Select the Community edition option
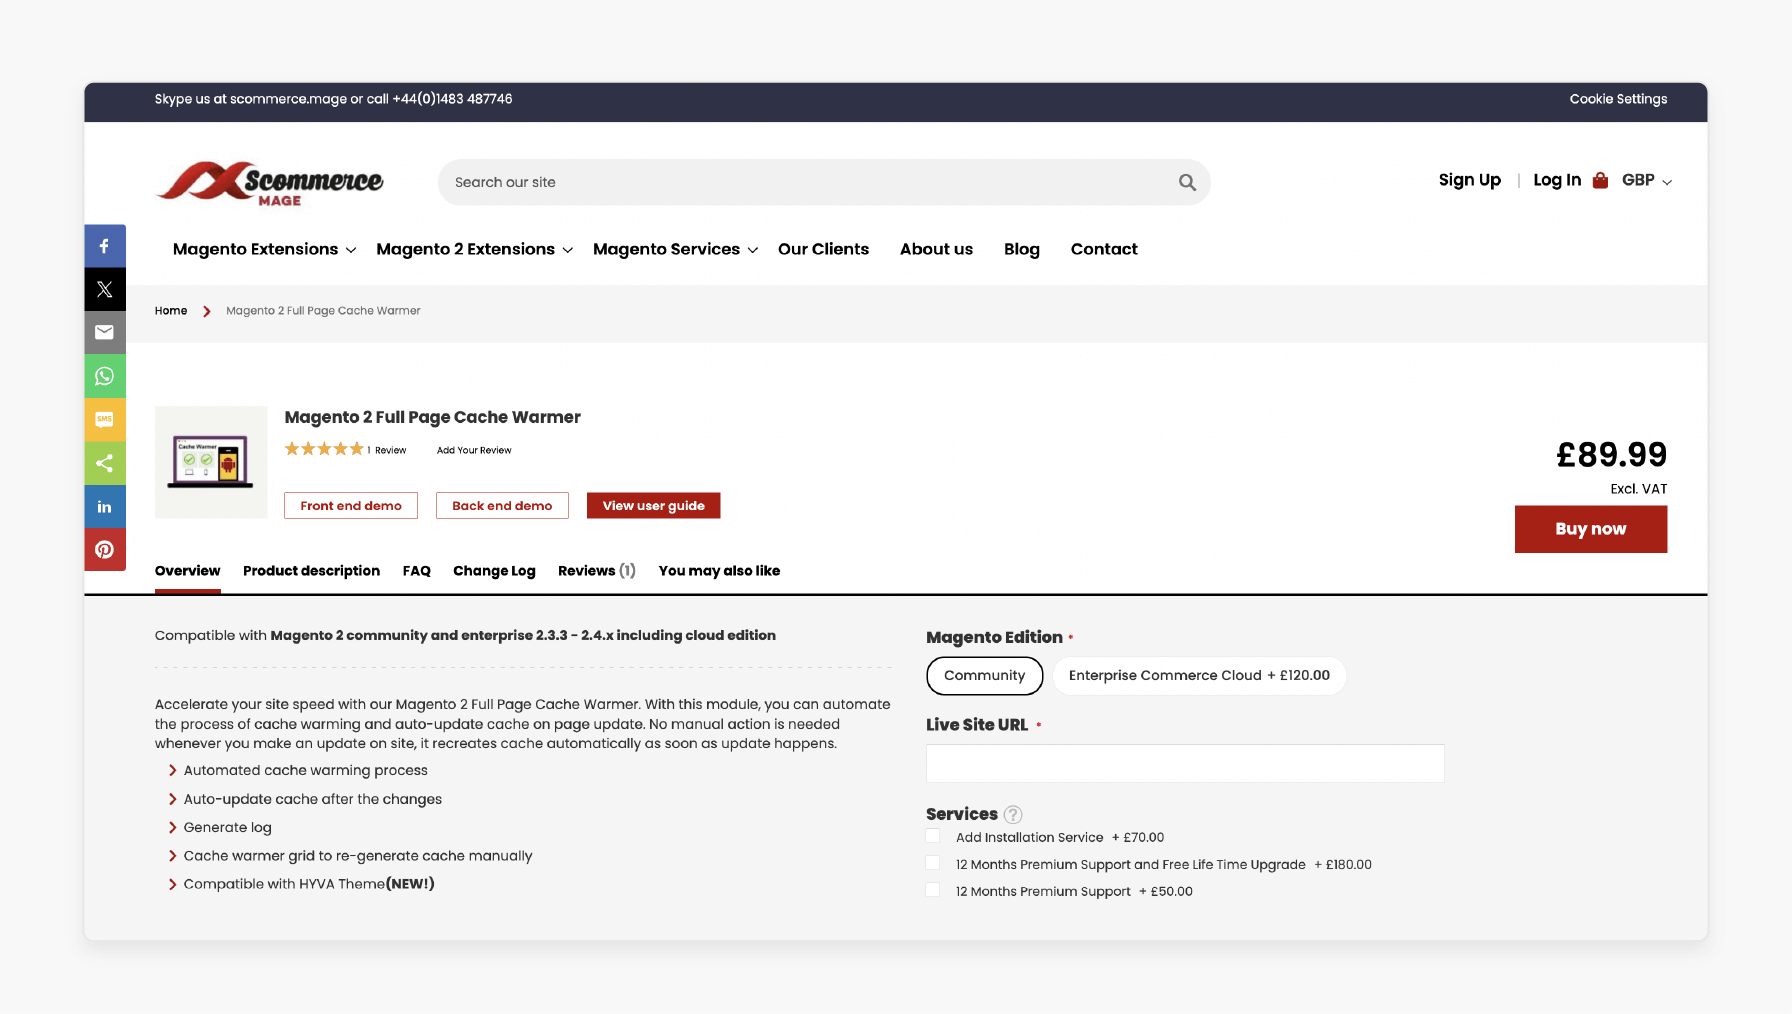Screen dimensions: 1792x1014 985,676
